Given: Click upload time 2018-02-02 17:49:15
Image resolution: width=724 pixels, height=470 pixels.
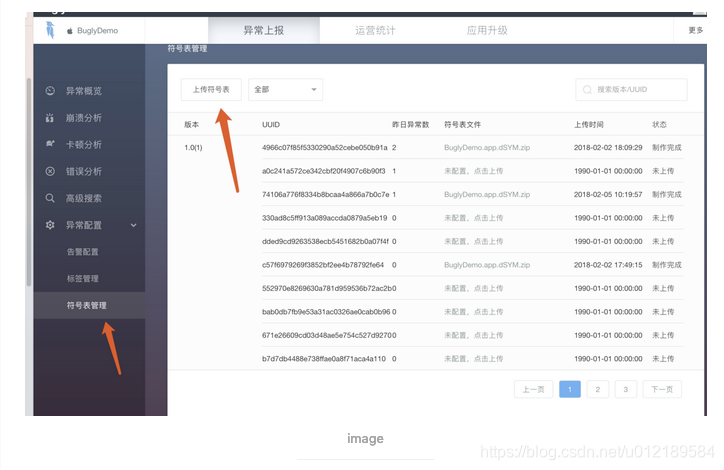Looking at the screenshot, I should click(x=608, y=265).
